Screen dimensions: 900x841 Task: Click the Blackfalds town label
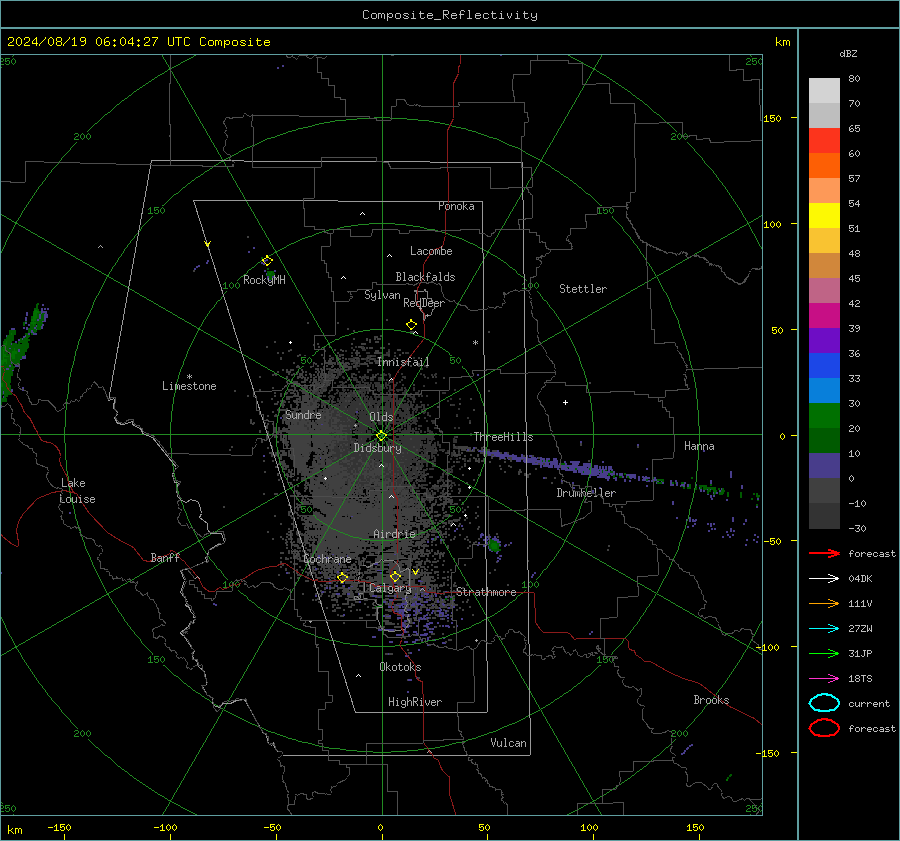tap(425, 277)
